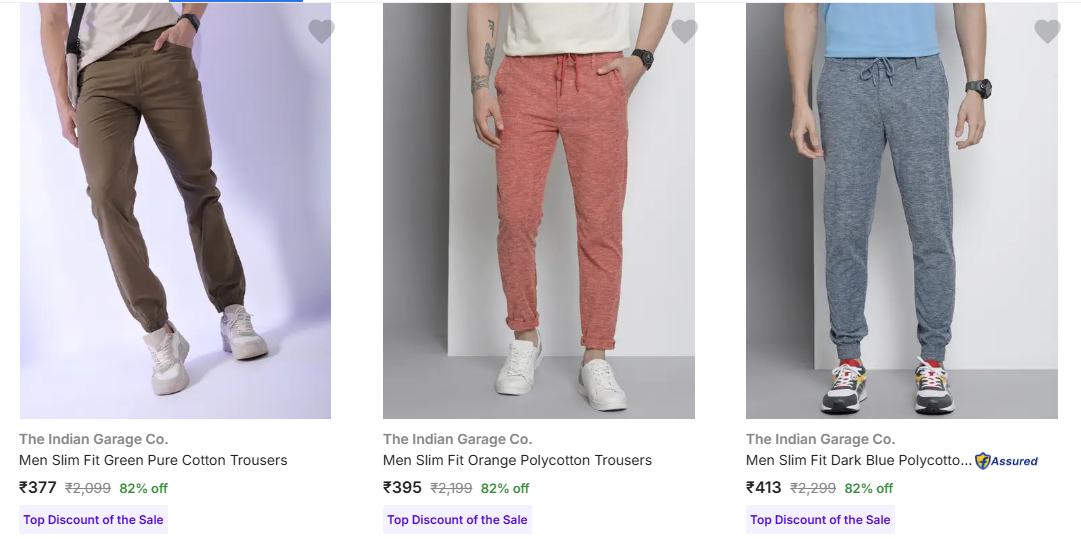View the dark blue joggers product image
Image resolution: width=1081 pixels, height=539 pixels.
[901, 210]
